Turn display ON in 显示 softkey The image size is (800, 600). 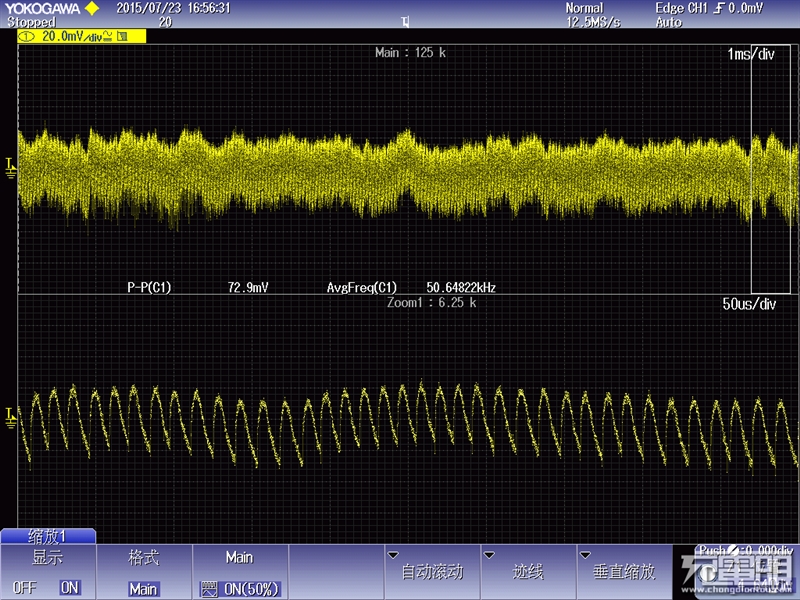pyautogui.click(x=69, y=588)
